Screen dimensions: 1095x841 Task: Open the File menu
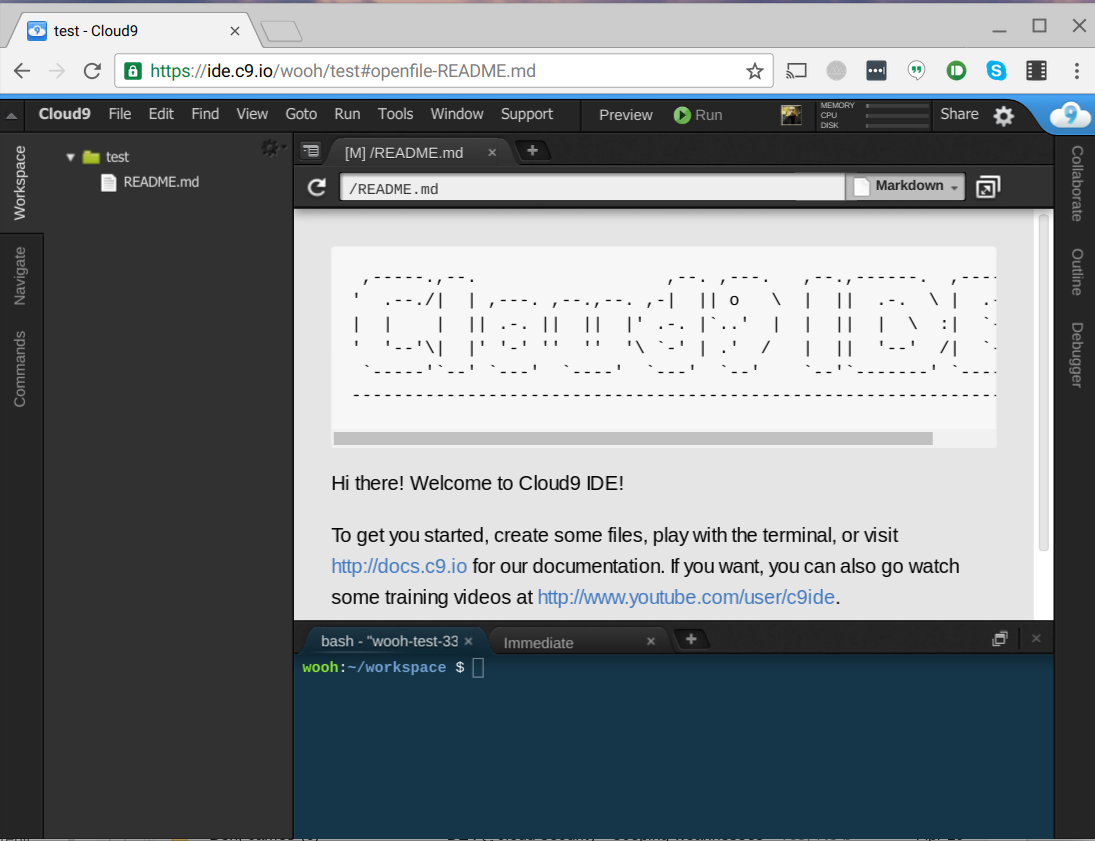[x=119, y=115]
